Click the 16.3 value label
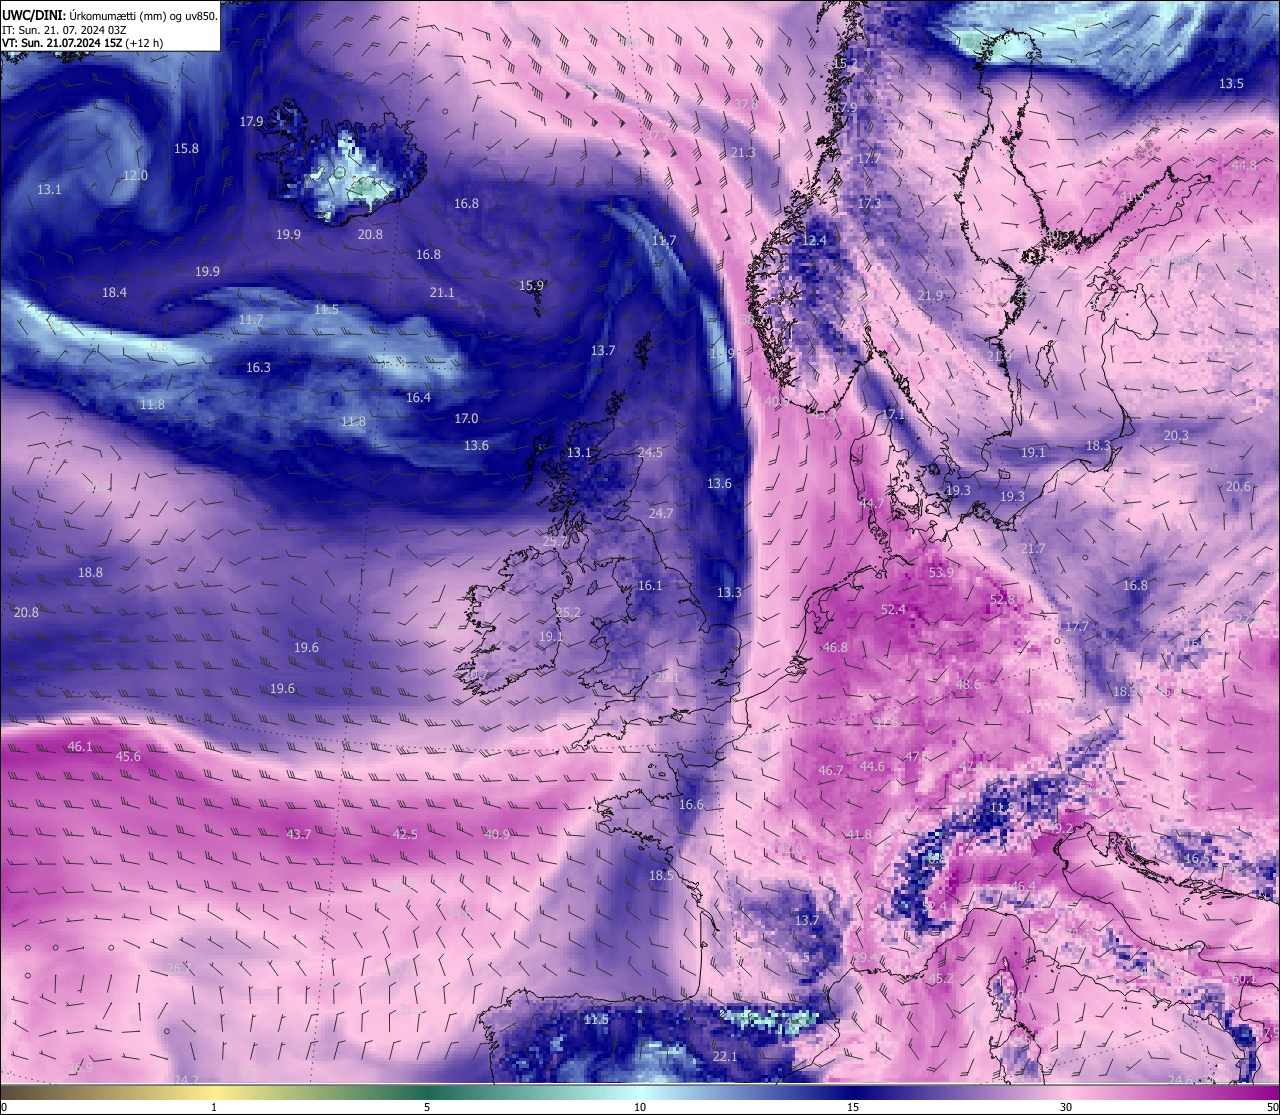The width and height of the screenshot is (1280, 1115). 258,367
